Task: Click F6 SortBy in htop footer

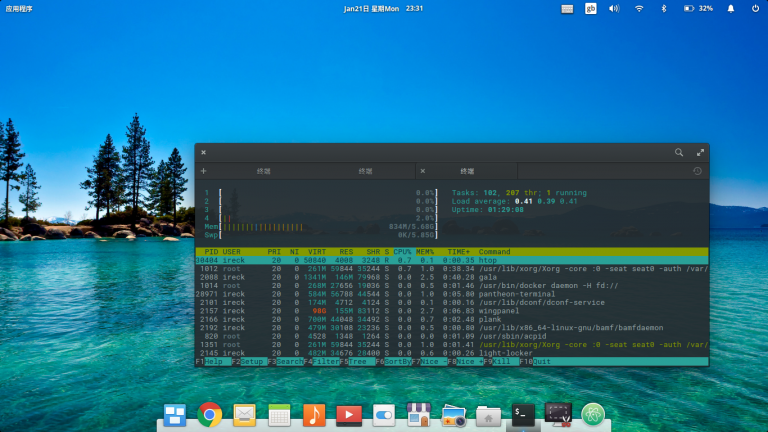Action: click(x=393, y=361)
